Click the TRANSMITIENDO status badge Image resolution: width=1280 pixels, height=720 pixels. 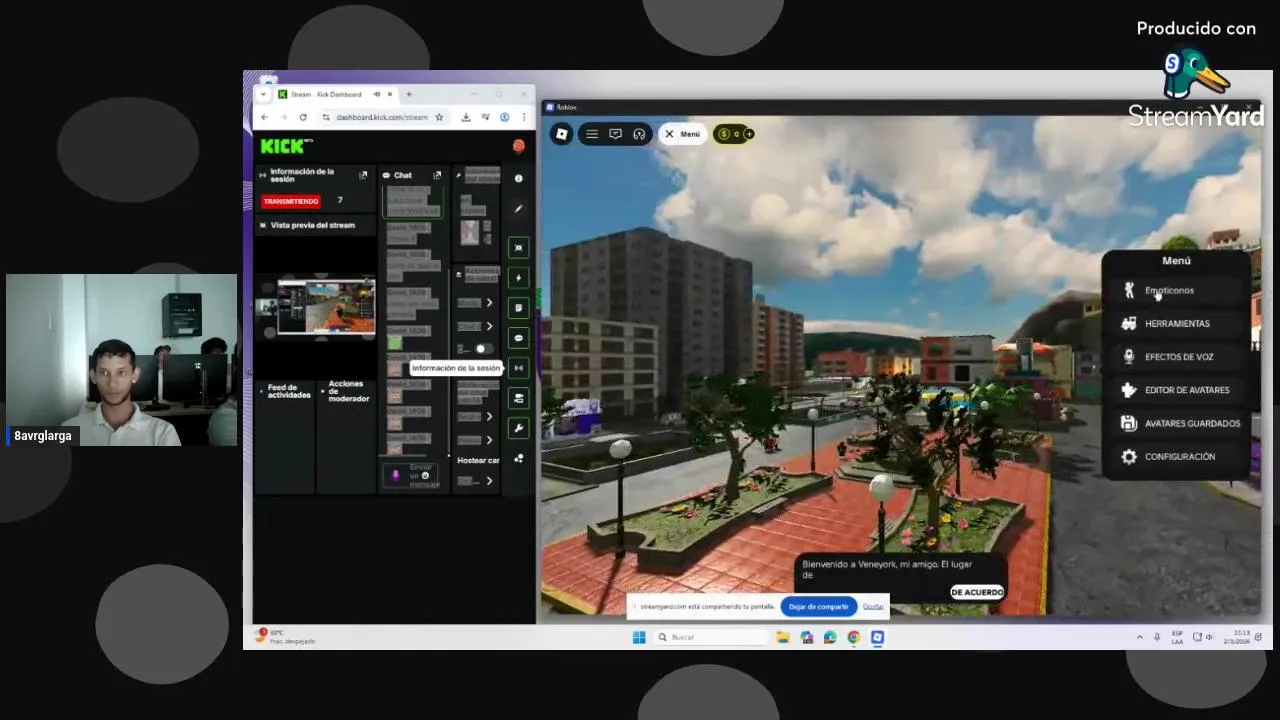click(x=291, y=201)
